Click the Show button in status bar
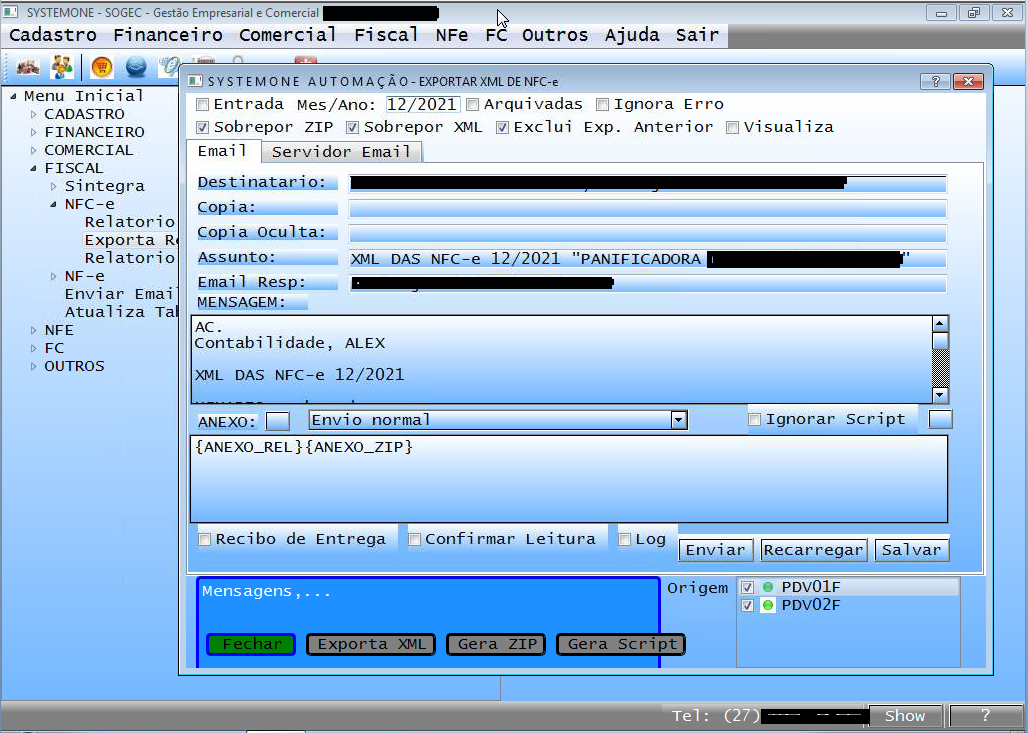The height and width of the screenshot is (733, 1028). click(x=905, y=716)
